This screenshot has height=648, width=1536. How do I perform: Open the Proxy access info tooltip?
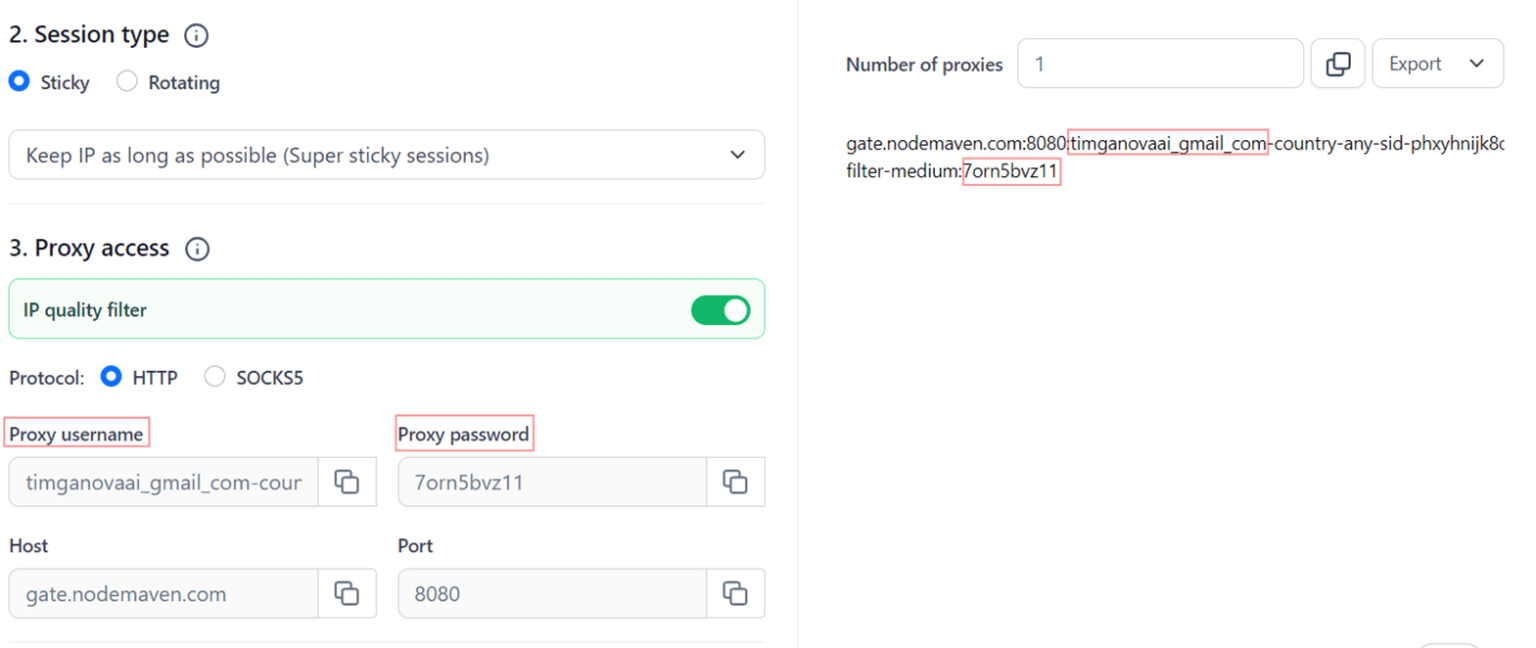[197, 249]
